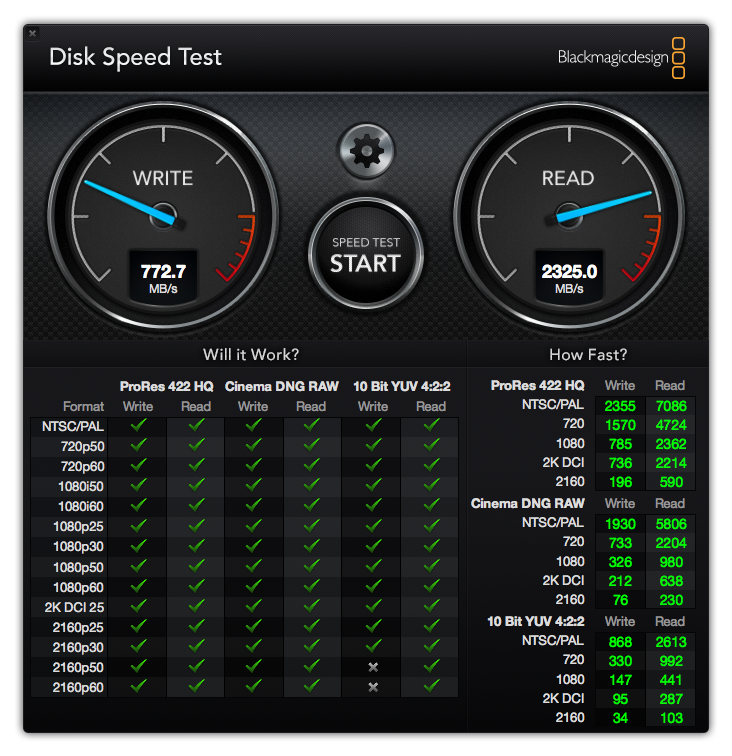Click the WRITE gauge needle dial
Image resolution: width=732 pixels, height=756 pixels.
point(163,216)
